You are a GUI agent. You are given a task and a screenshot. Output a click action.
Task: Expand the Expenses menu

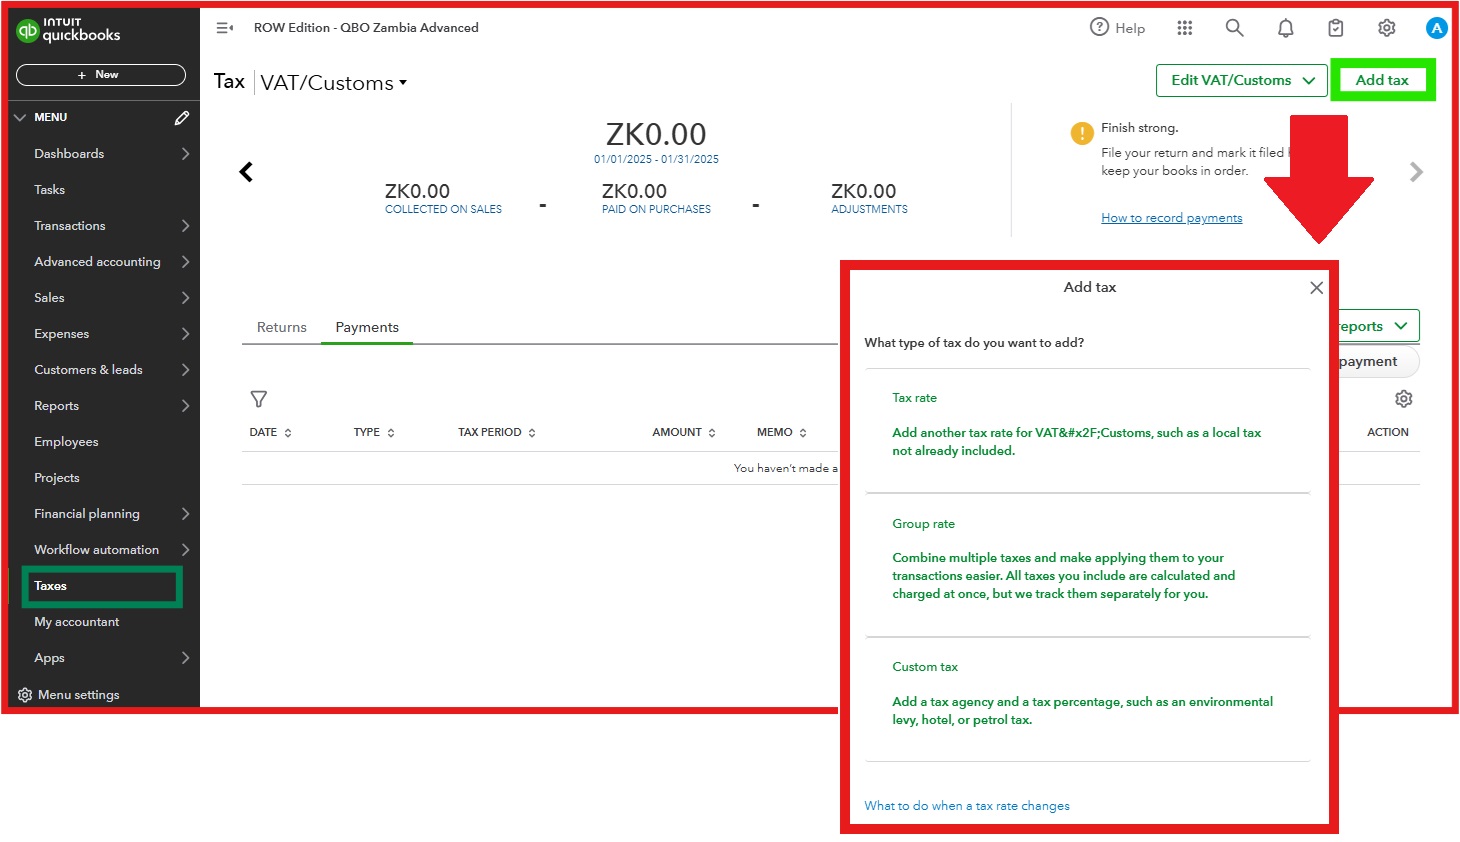186,334
